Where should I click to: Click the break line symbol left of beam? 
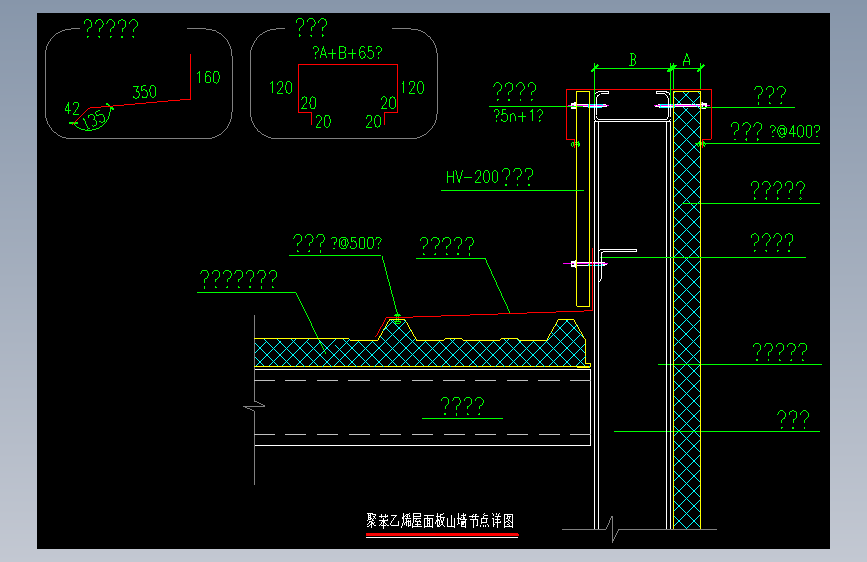(254, 407)
